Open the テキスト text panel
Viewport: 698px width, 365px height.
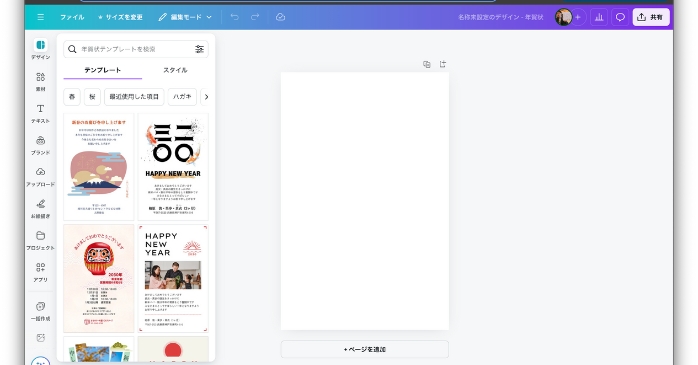click(41, 113)
